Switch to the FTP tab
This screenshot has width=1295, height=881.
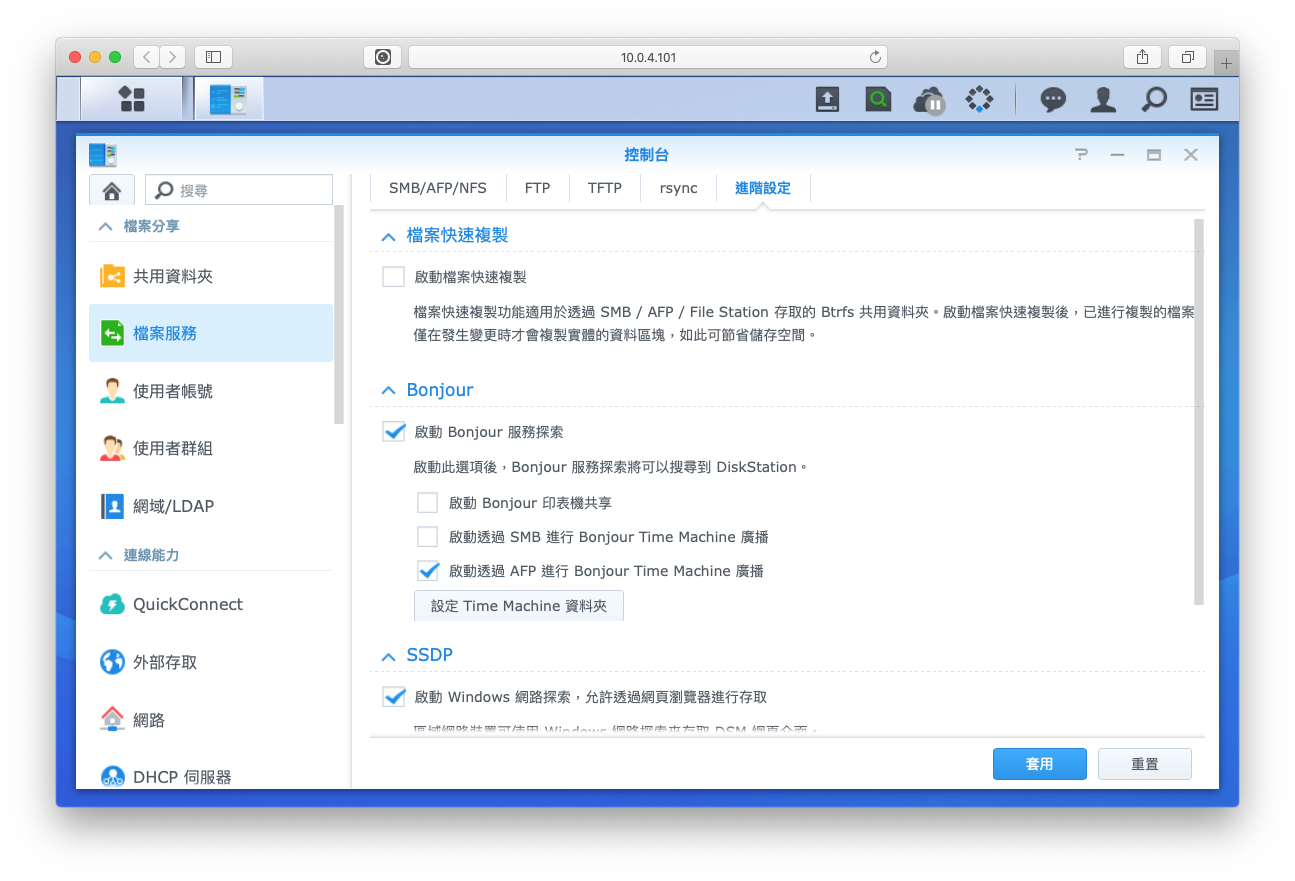pos(537,188)
